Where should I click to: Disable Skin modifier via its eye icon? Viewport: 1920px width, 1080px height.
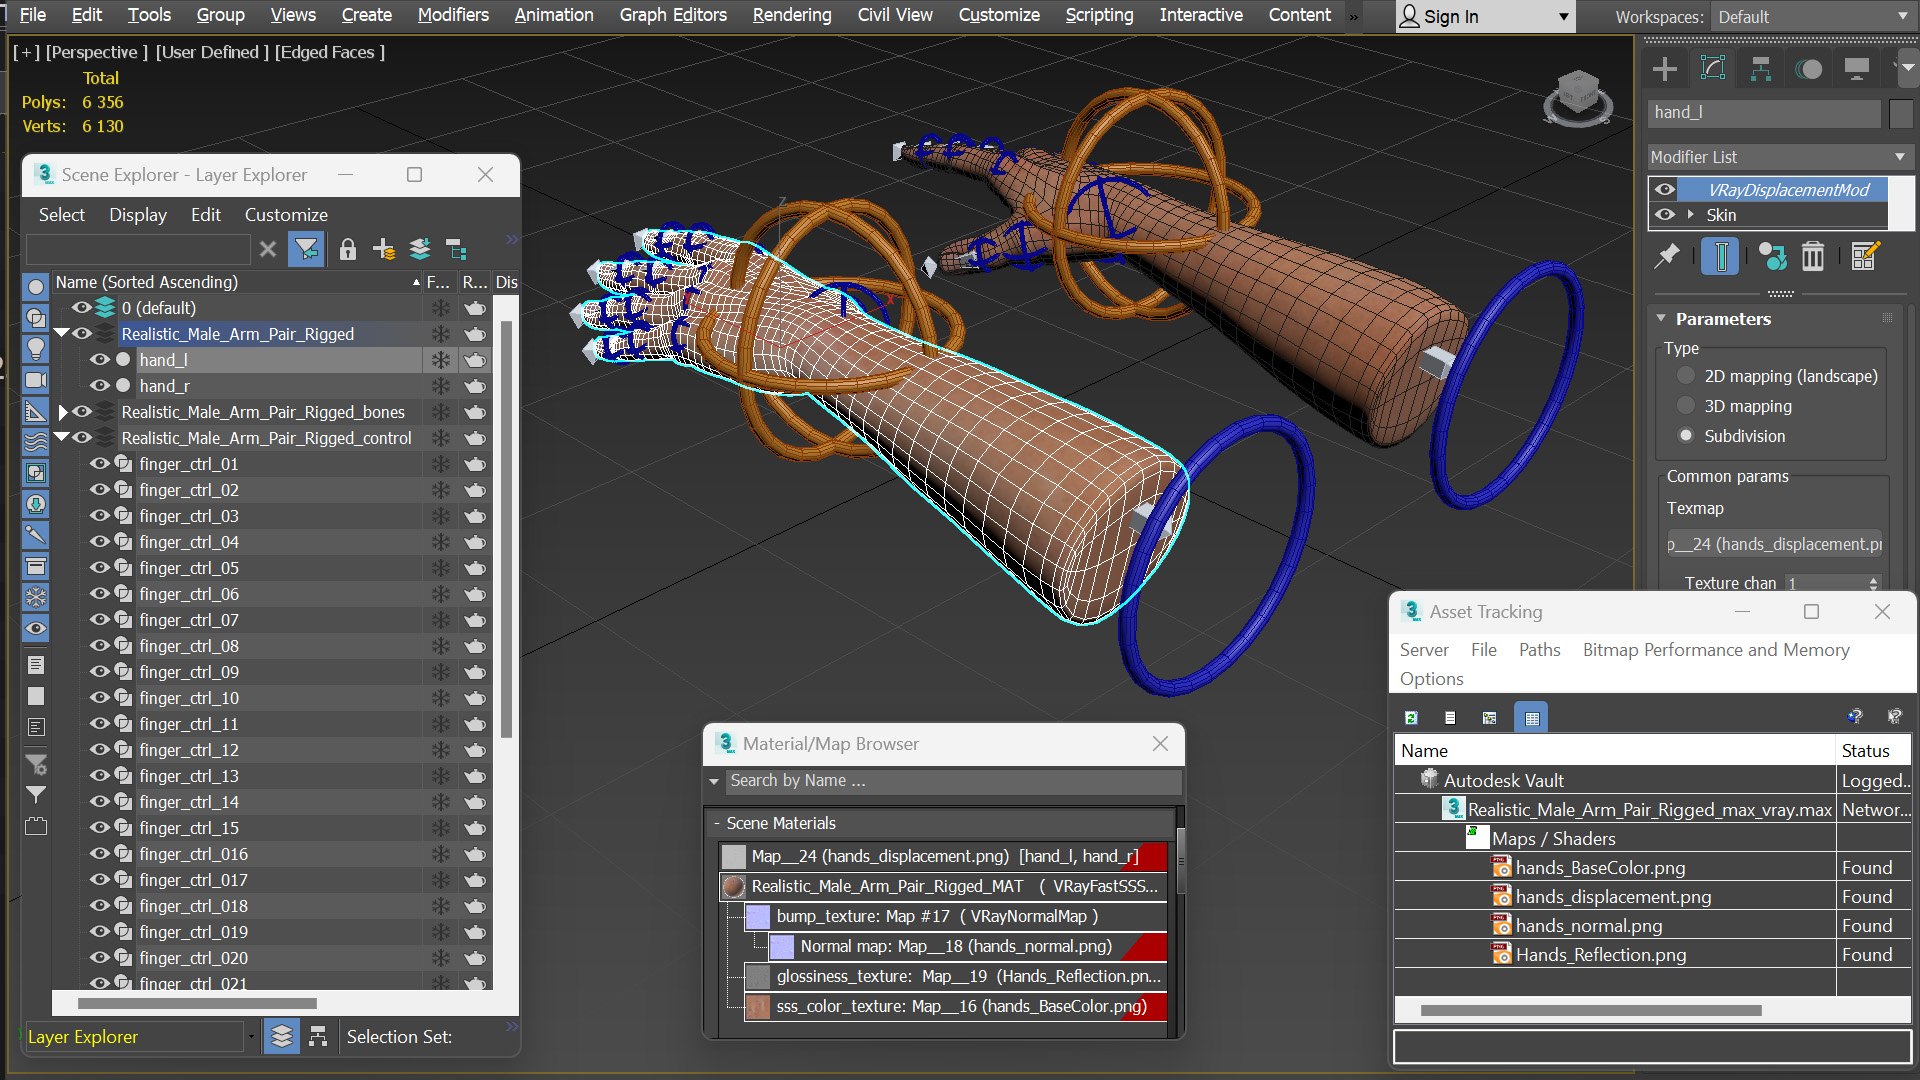point(1664,215)
